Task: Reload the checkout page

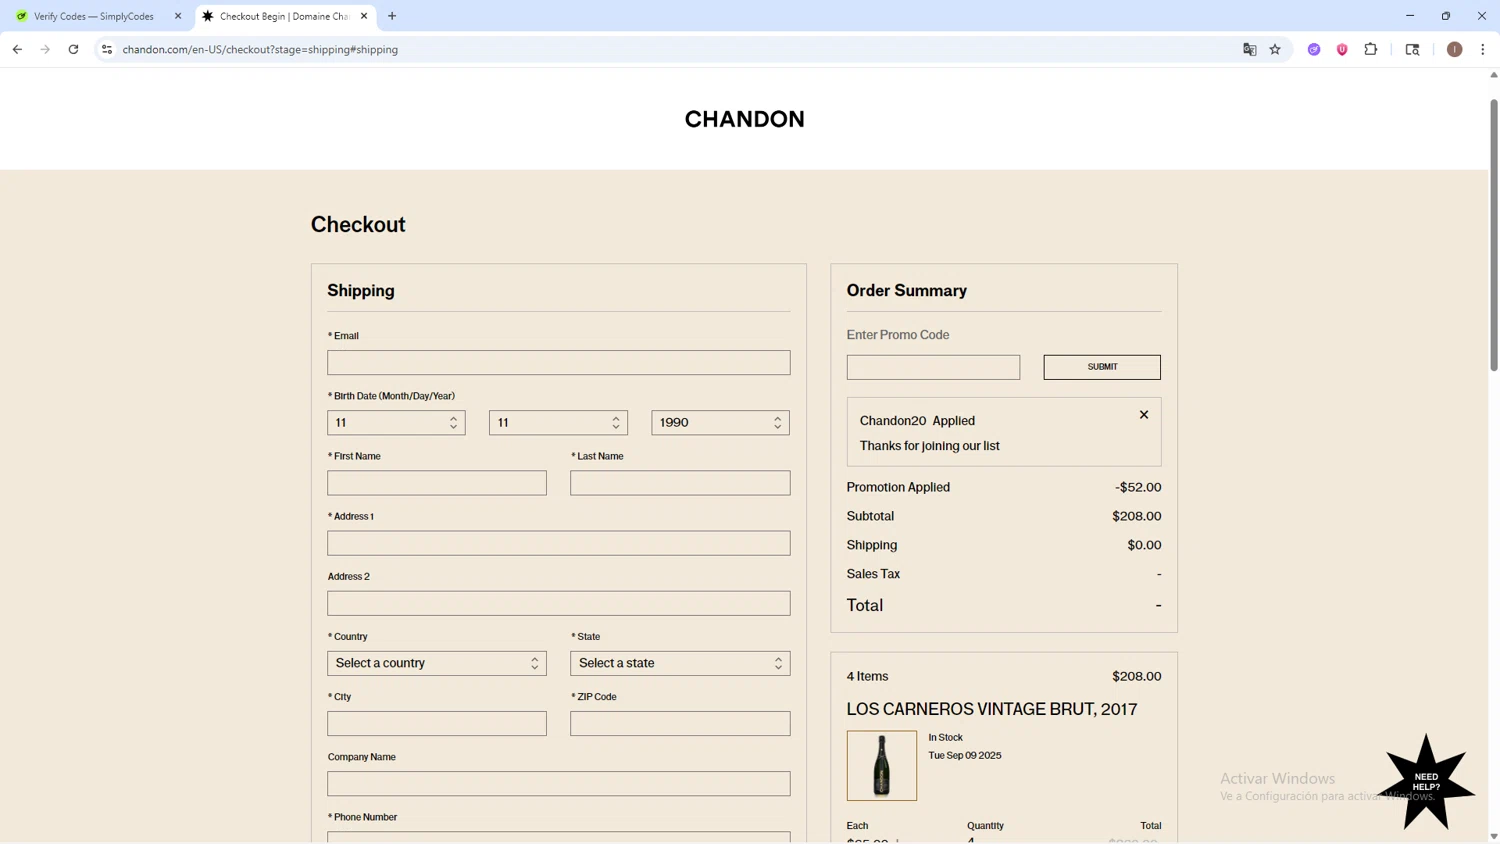Action: tap(73, 49)
